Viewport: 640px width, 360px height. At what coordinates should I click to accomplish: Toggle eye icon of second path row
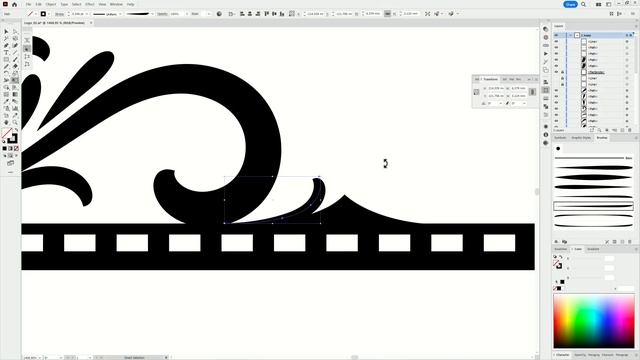click(x=556, y=54)
